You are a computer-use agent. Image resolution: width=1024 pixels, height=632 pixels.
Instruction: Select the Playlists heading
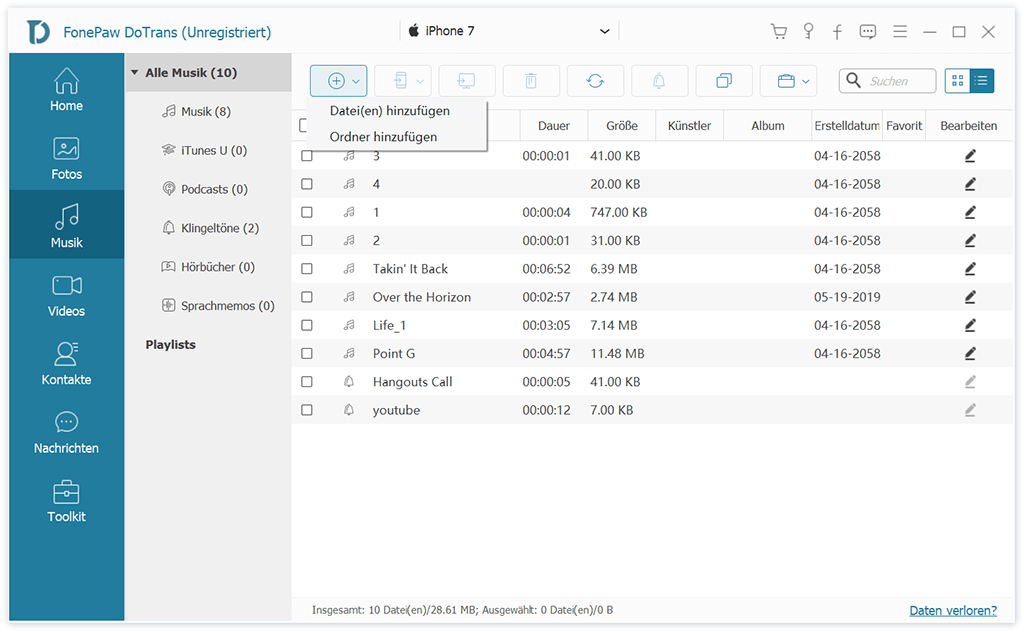(170, 345)
